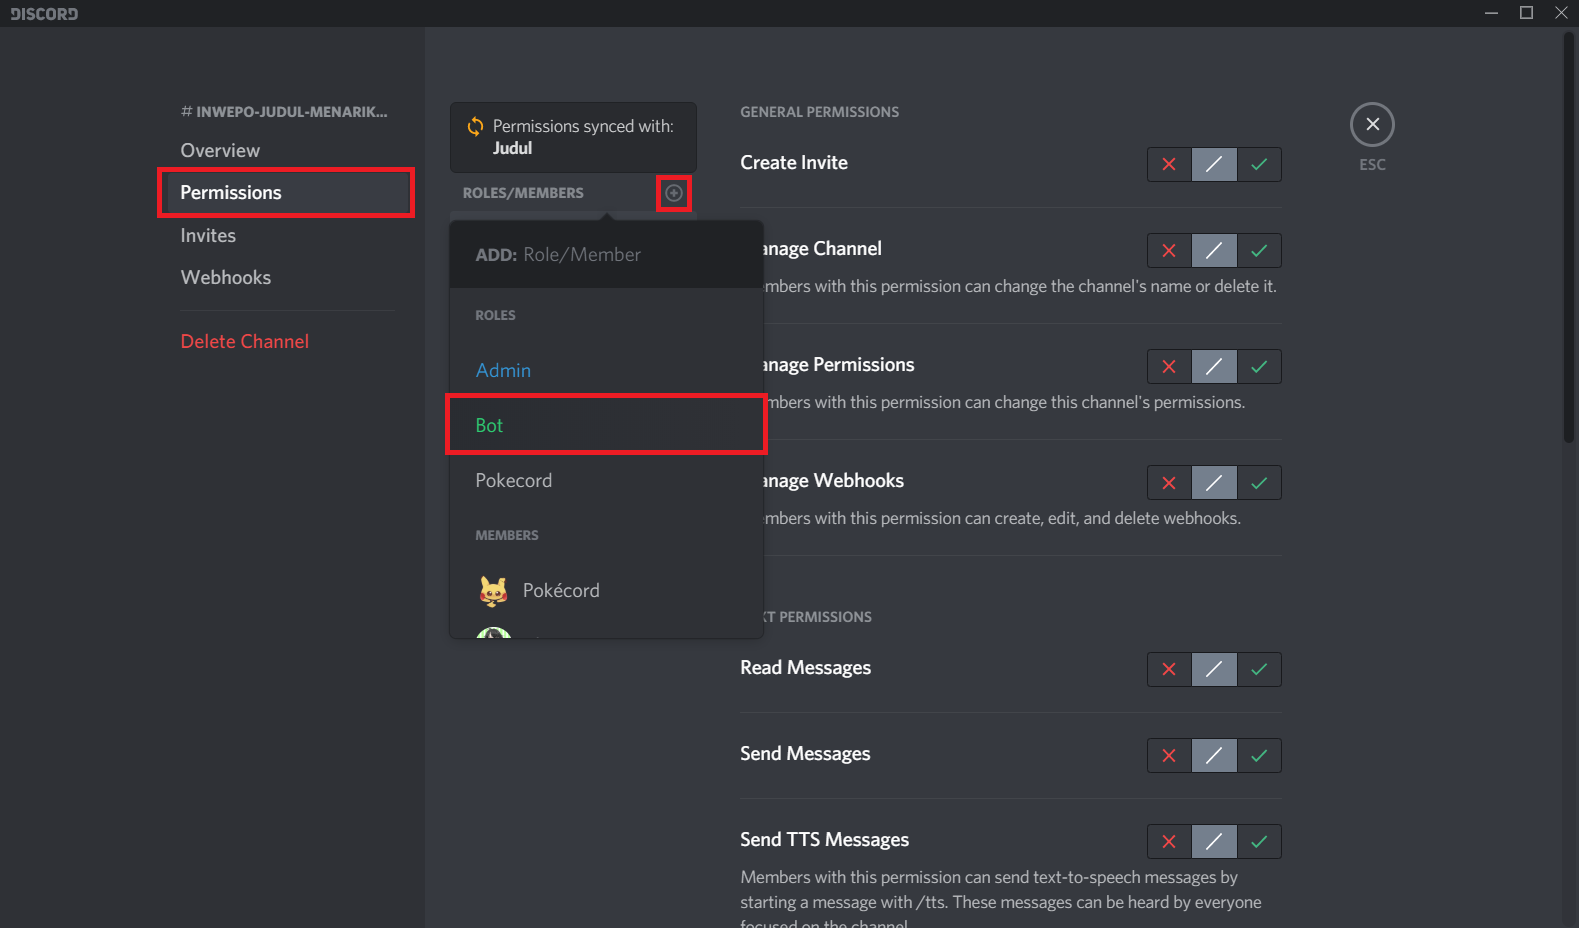Click the settings page vertical scrollbar

tap(1568, 240)
